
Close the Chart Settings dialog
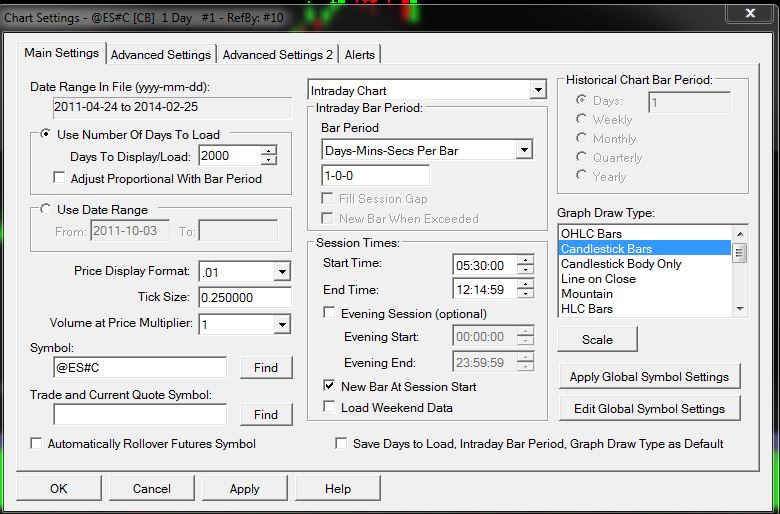[750, 13]
